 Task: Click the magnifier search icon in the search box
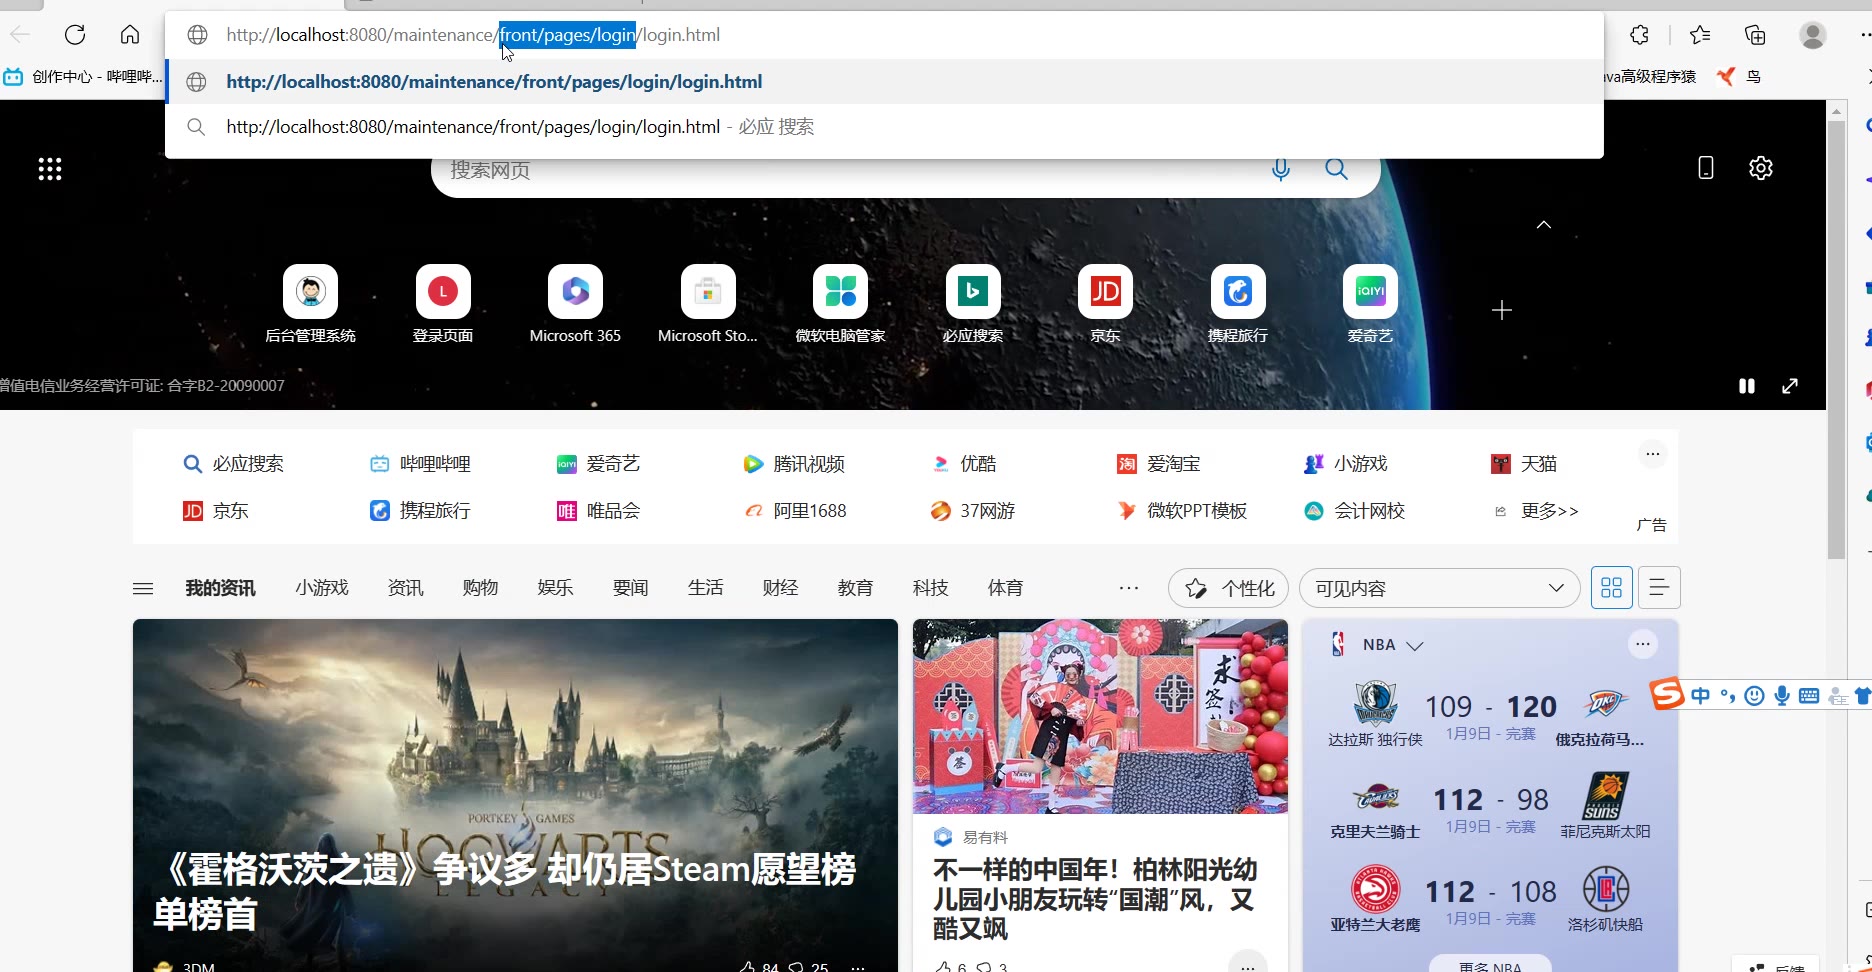[x=1336, y=169]
